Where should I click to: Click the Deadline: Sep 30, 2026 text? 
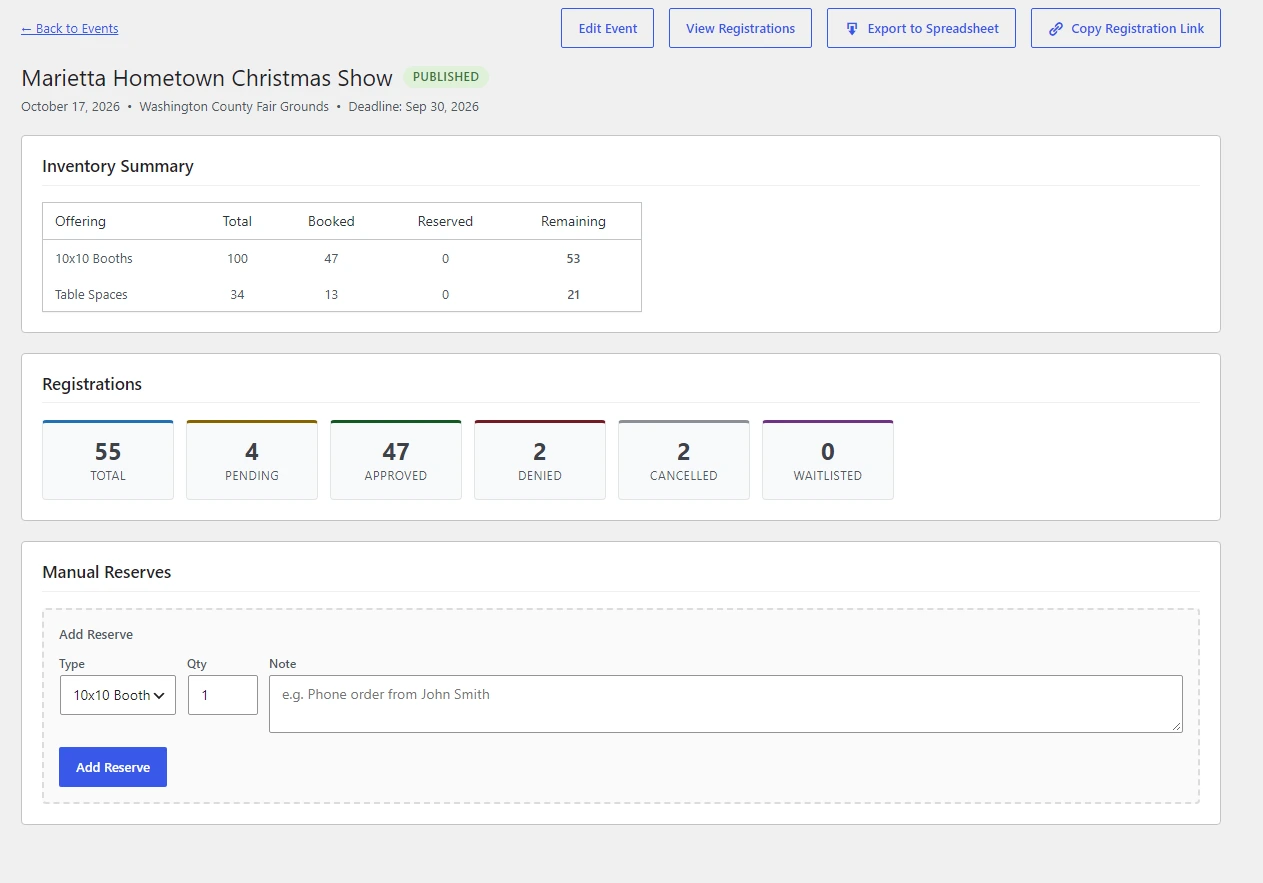coord(413,106)
